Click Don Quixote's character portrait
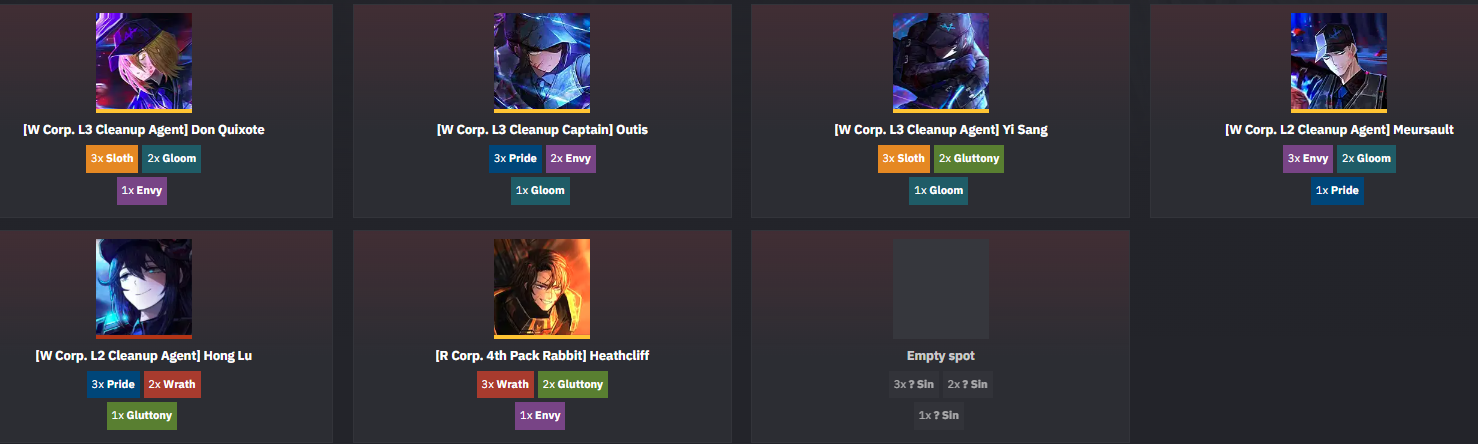 click(x=144, y=62)
